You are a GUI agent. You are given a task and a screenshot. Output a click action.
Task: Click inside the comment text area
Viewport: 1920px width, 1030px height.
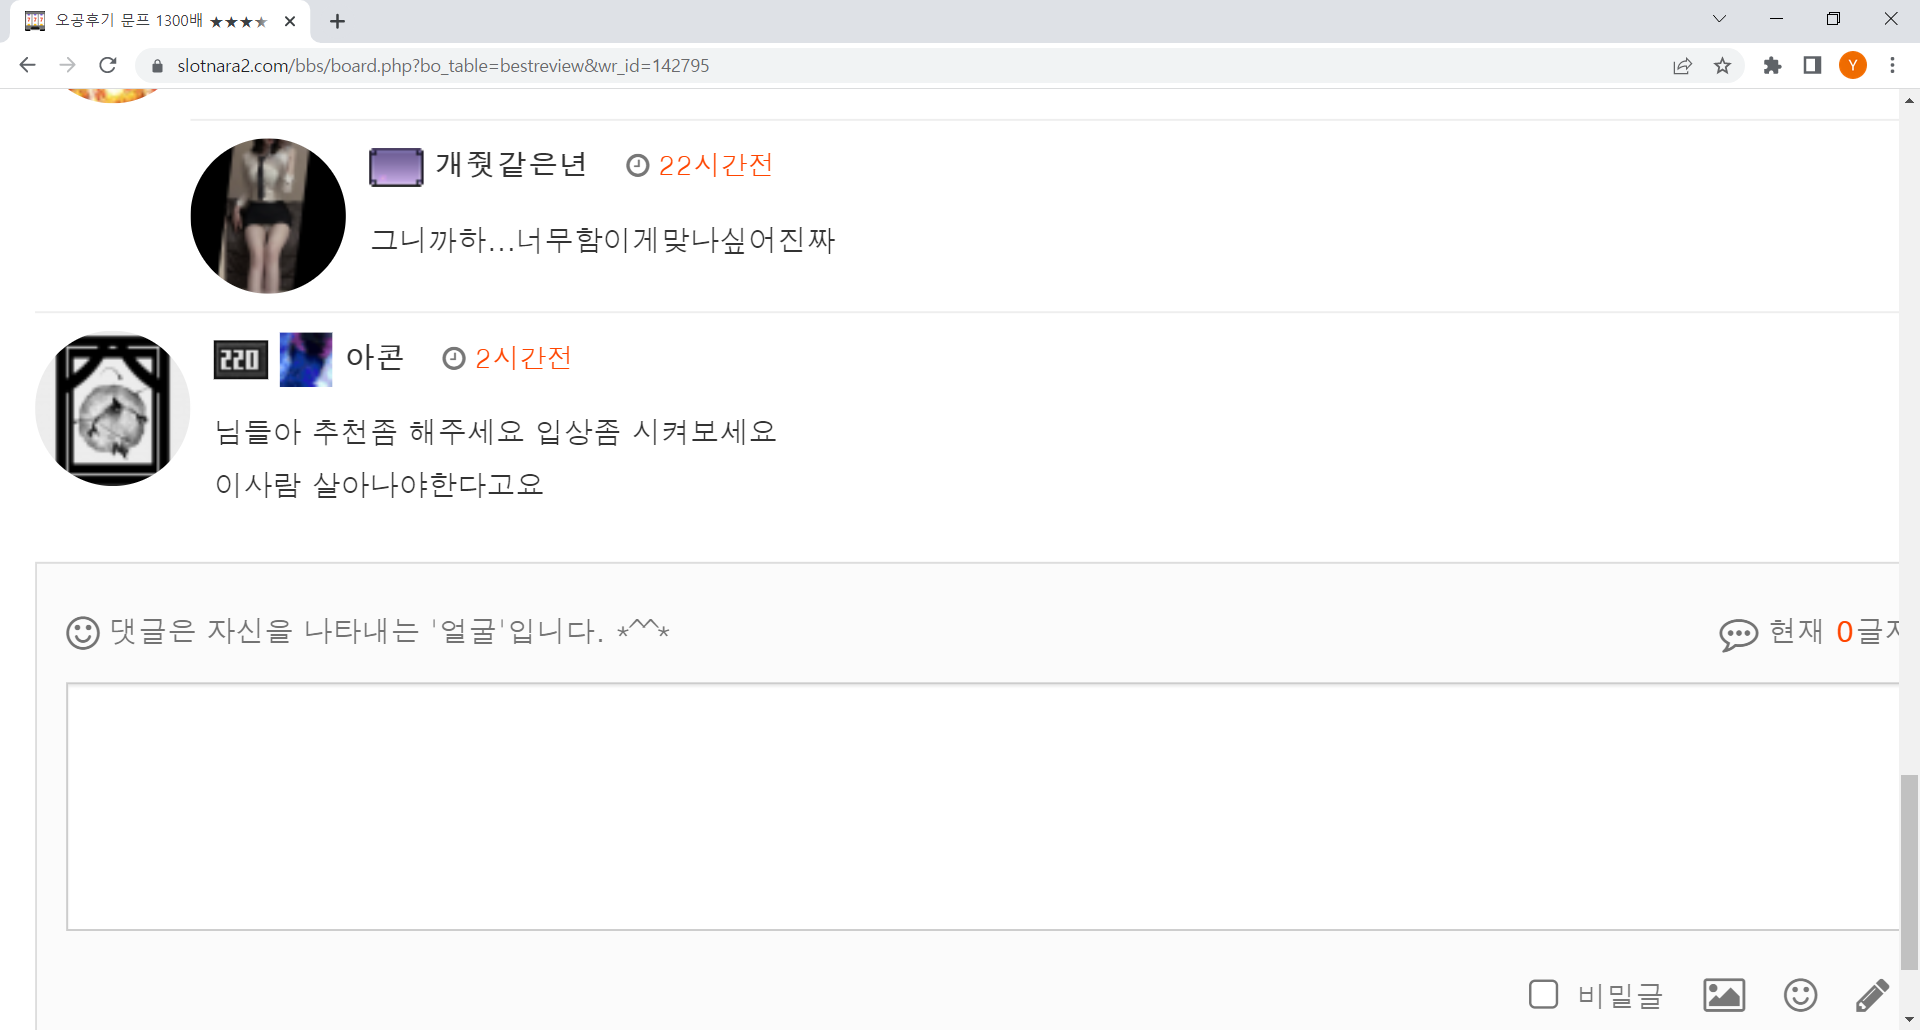(x=982, y=807)
